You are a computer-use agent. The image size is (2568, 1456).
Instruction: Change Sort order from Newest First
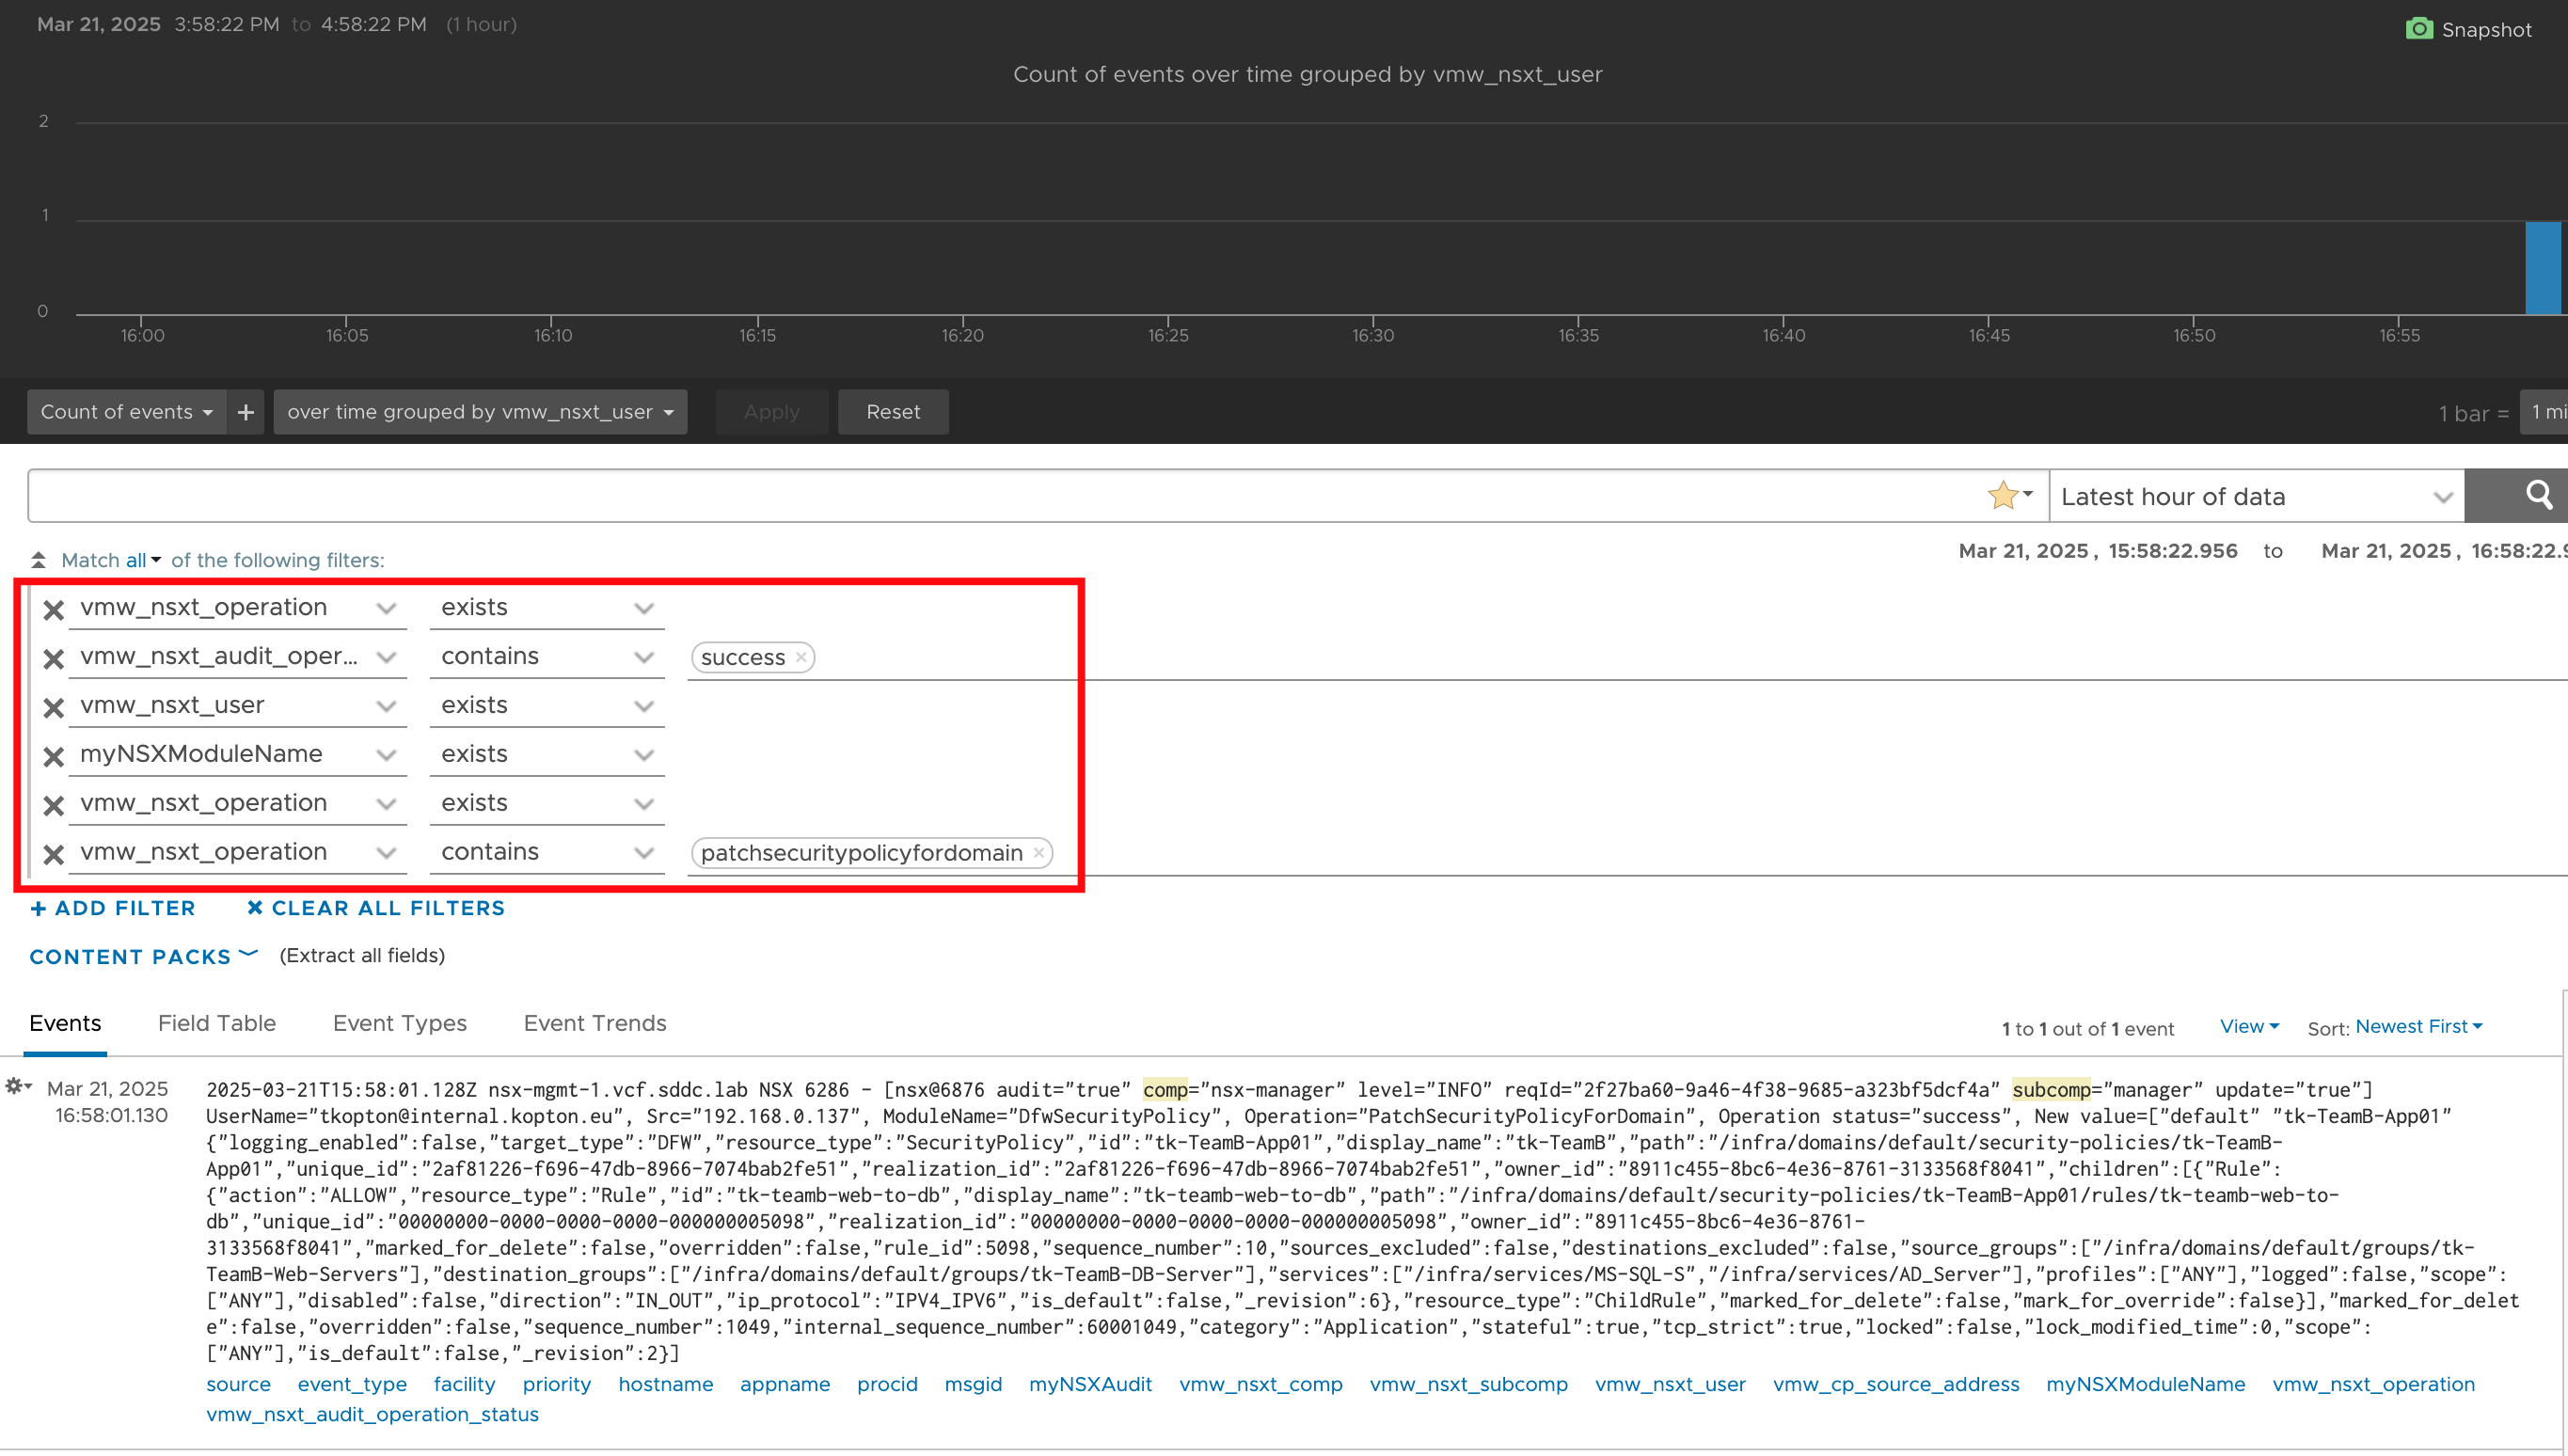[x=2419, y=1026]
